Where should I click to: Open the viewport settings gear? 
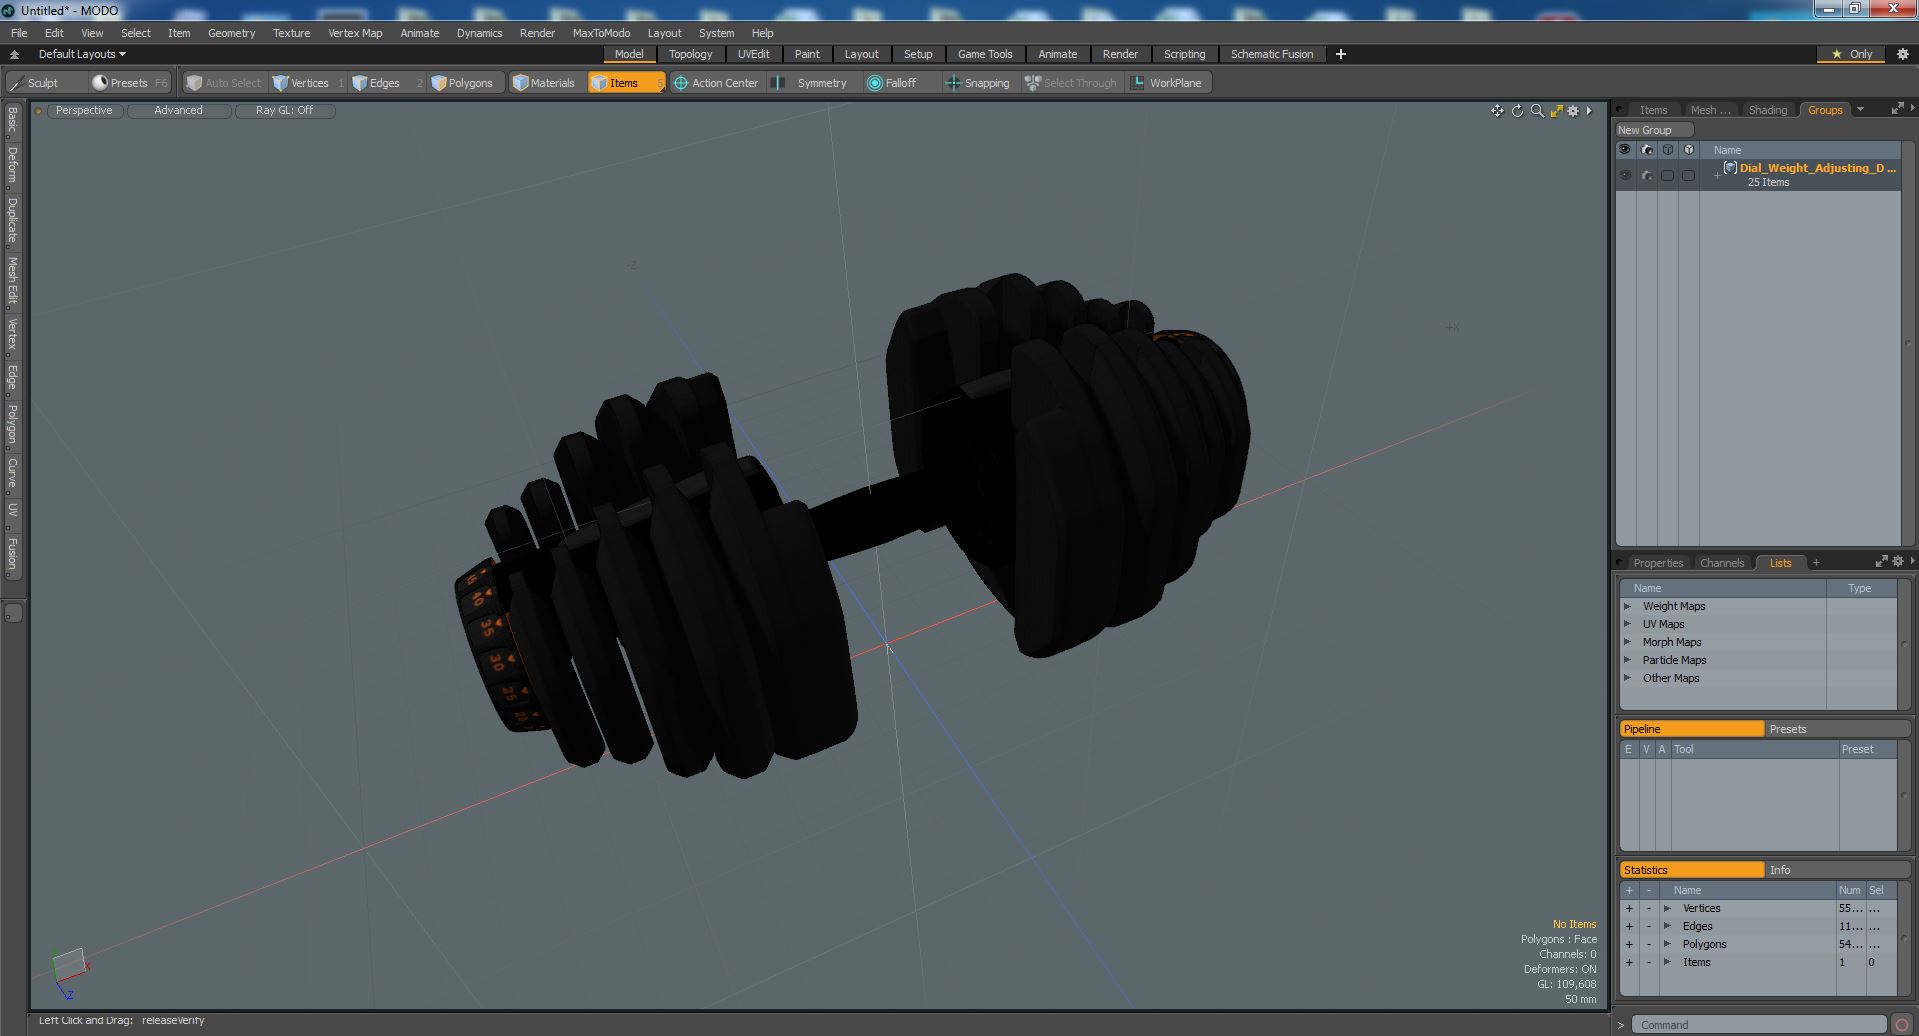pyautogui.click(x=1573, y=111)
